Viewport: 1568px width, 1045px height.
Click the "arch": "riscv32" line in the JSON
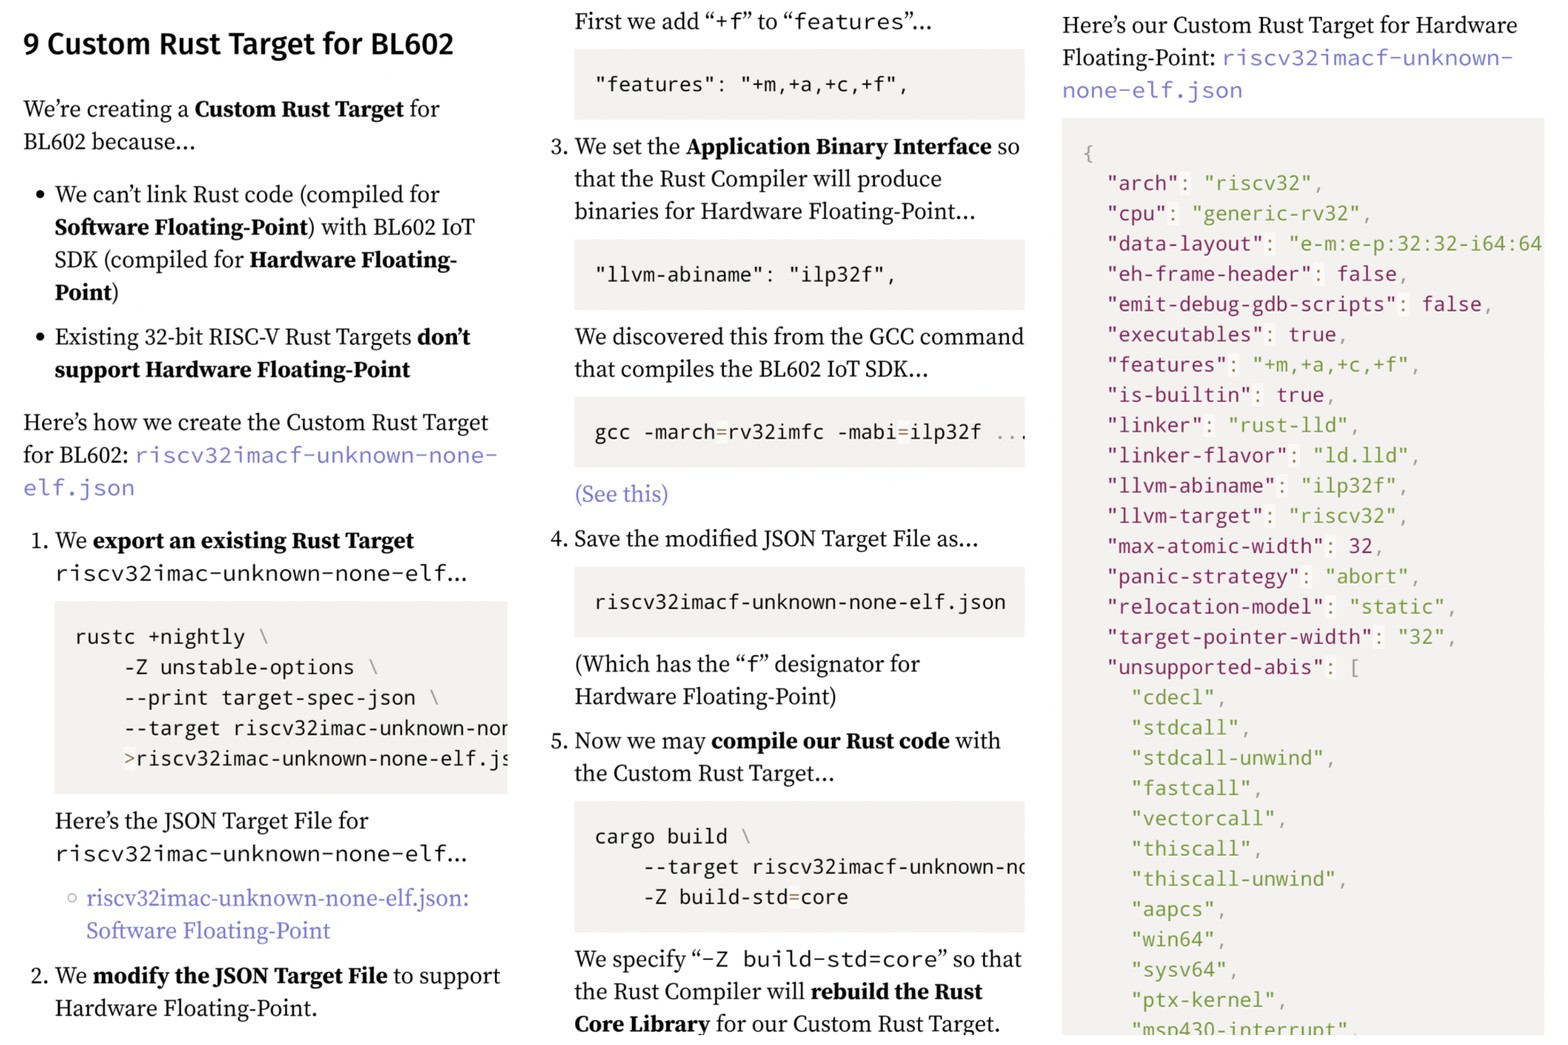tap(1213, 183)
